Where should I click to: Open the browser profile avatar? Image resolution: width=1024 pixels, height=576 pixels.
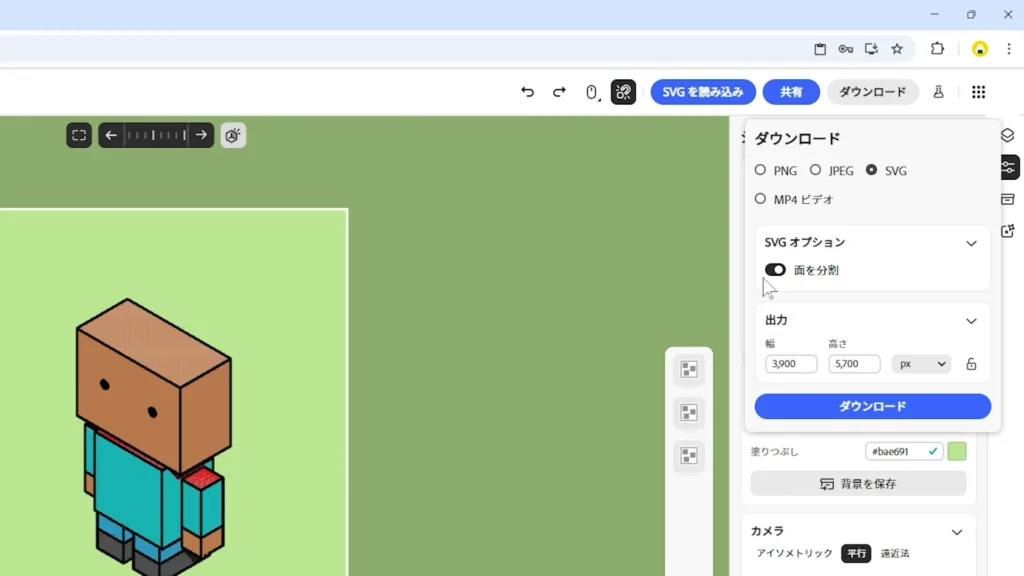(980, 49)
